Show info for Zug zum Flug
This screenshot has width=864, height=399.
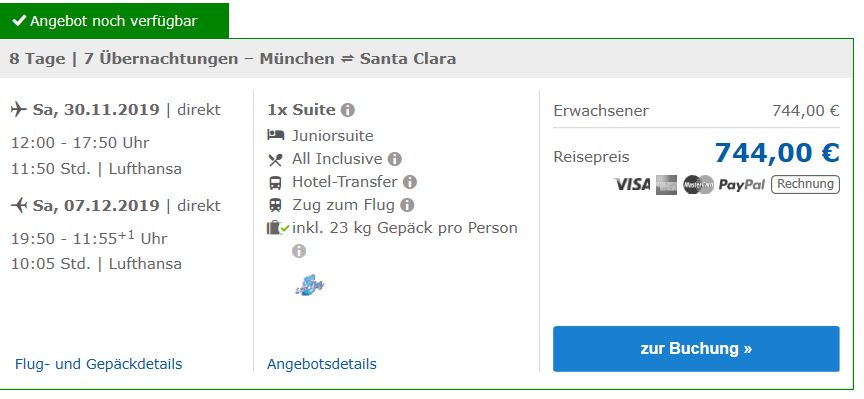(407, 206)
